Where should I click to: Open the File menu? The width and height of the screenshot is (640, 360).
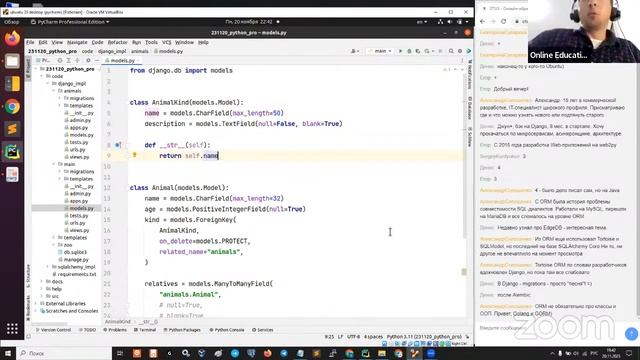(31, 42)
